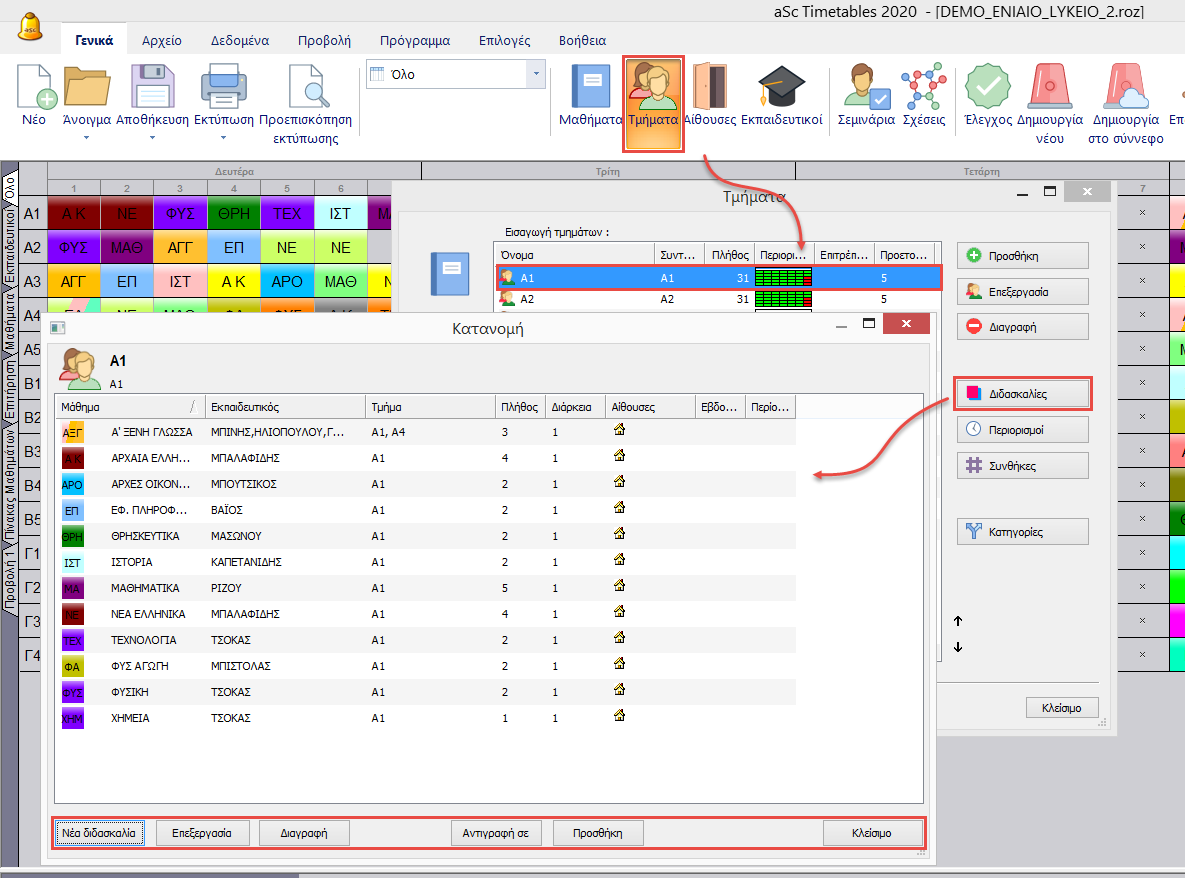The width and height of the screenshot is (1185, 878).
Task: Sort lessons by Εκπαιδευτικός column header
Action: pyautogui.click(x=285, y=407)
